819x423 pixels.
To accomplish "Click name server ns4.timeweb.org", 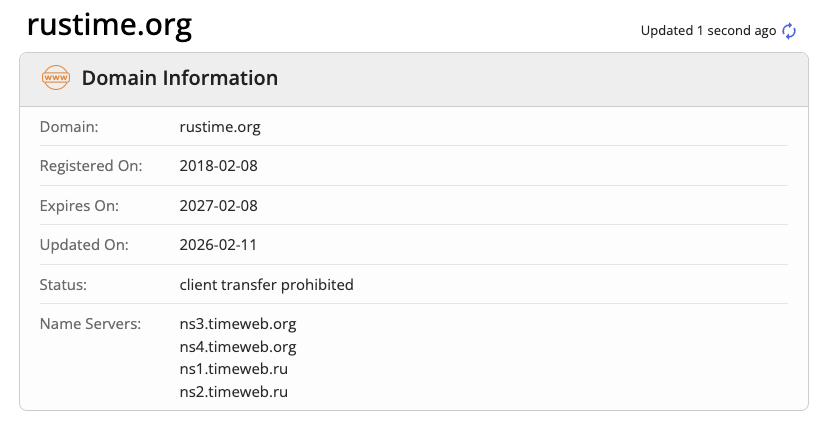I will 238,347.
